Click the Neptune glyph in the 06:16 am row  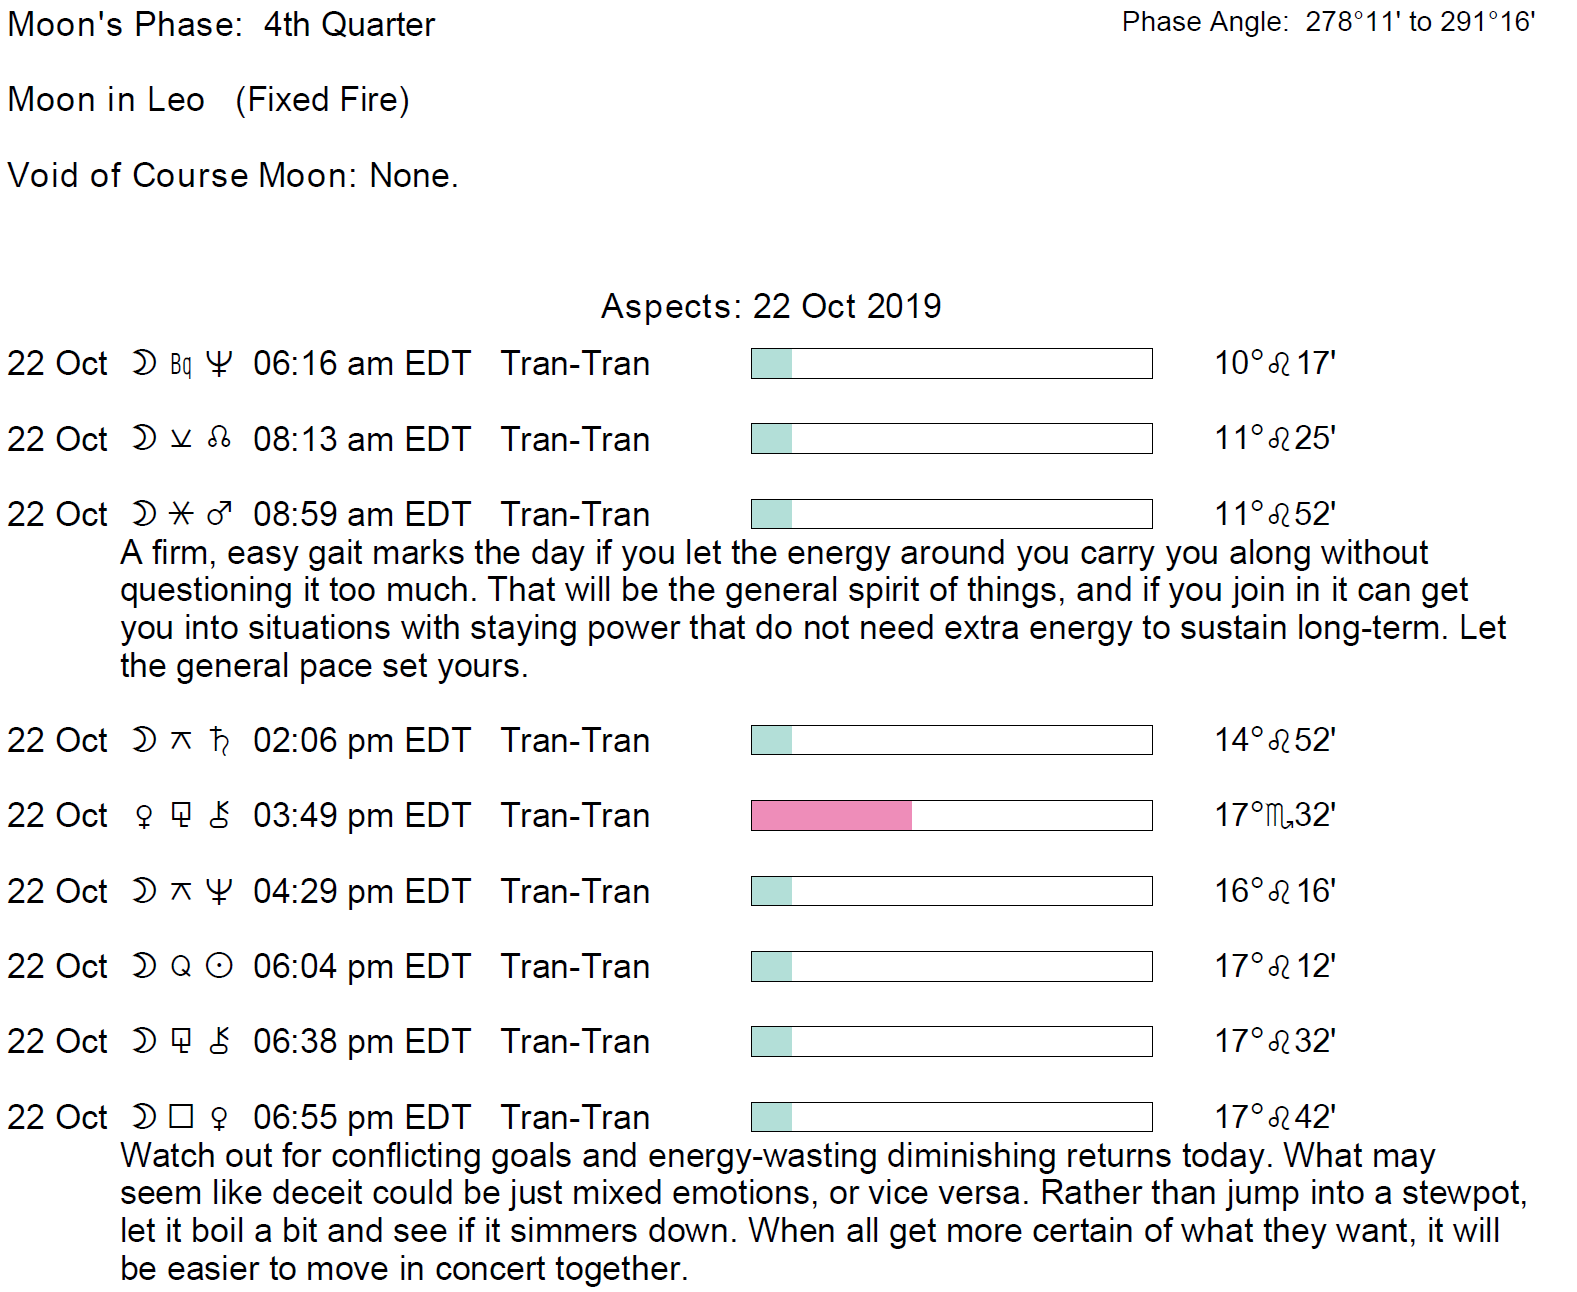[219, 363]
